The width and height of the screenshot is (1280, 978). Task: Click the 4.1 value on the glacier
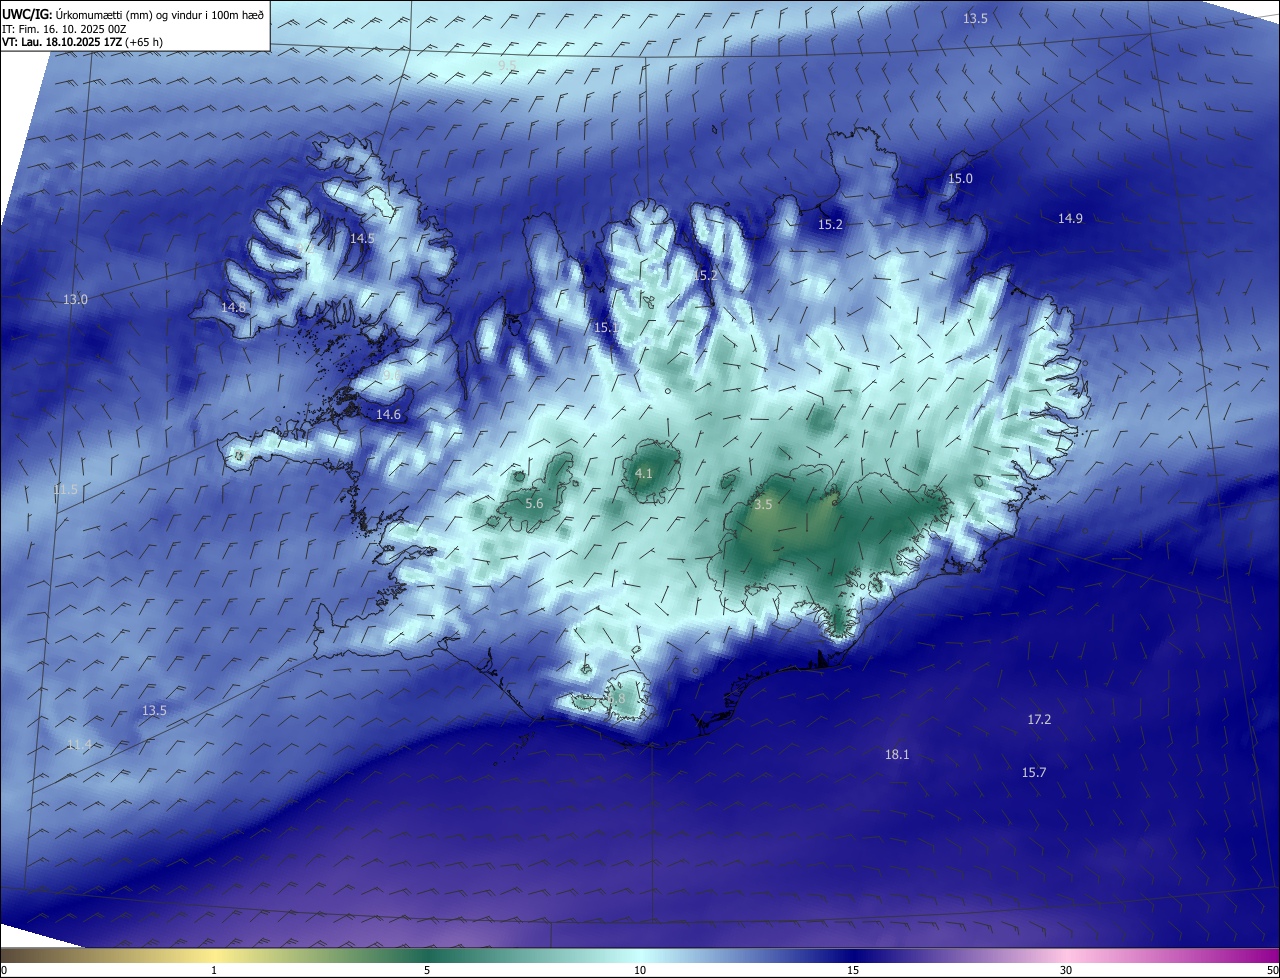[644, 473]
